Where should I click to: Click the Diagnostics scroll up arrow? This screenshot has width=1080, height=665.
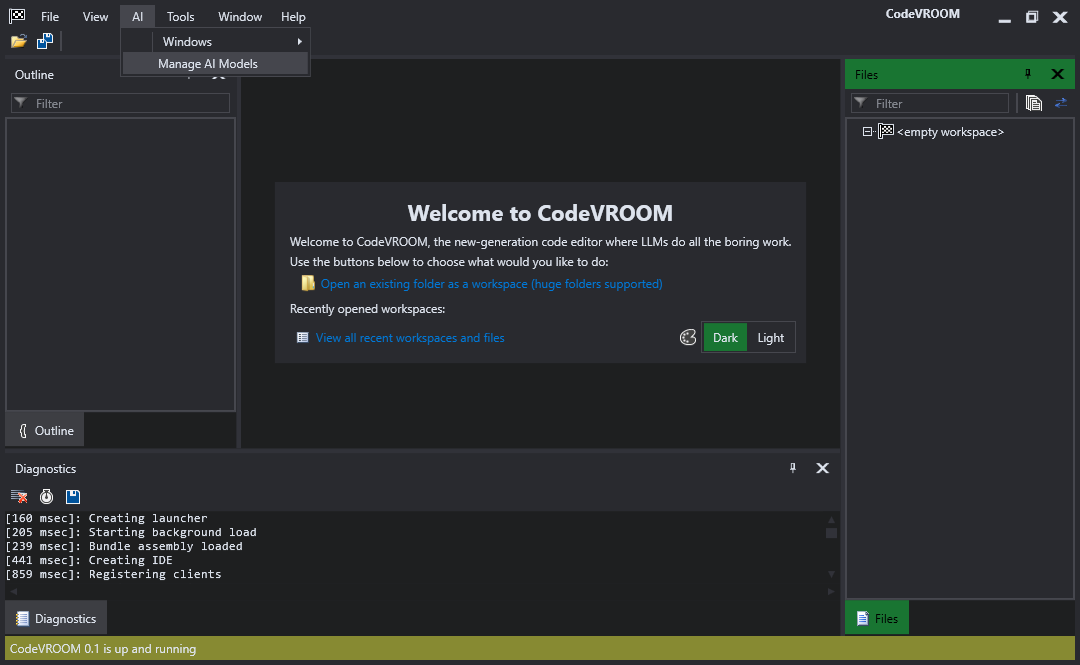point(831,519)
